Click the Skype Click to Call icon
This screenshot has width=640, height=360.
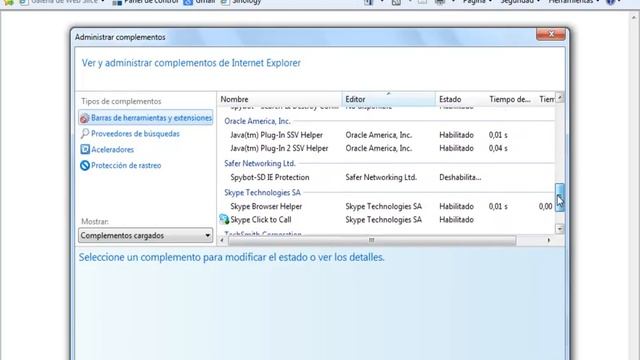tap(224, 219)
